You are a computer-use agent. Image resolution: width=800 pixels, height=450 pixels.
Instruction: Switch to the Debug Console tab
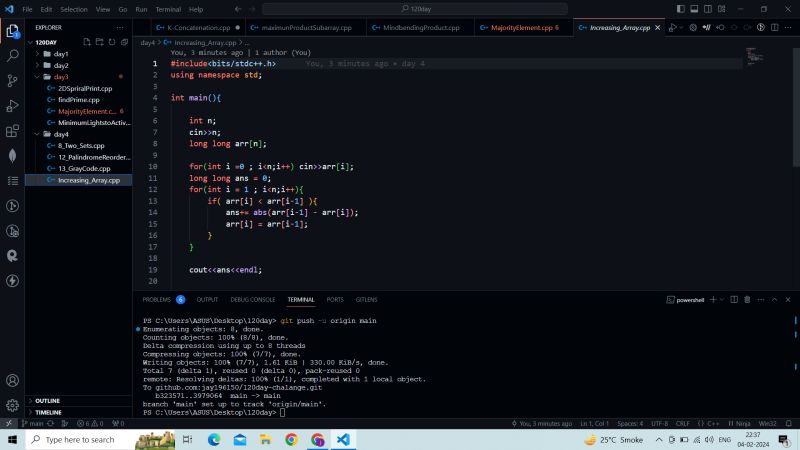[x=253, y=300]
